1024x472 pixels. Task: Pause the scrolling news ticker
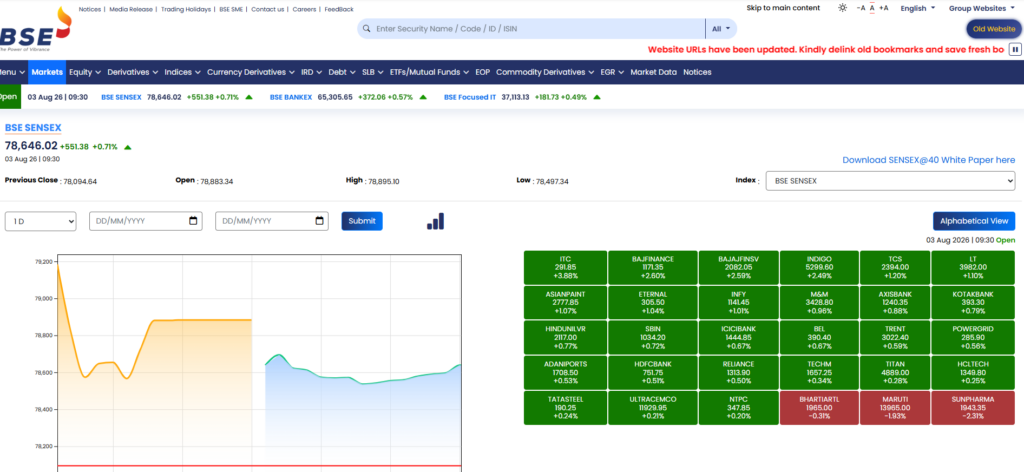pos(1015,49)
